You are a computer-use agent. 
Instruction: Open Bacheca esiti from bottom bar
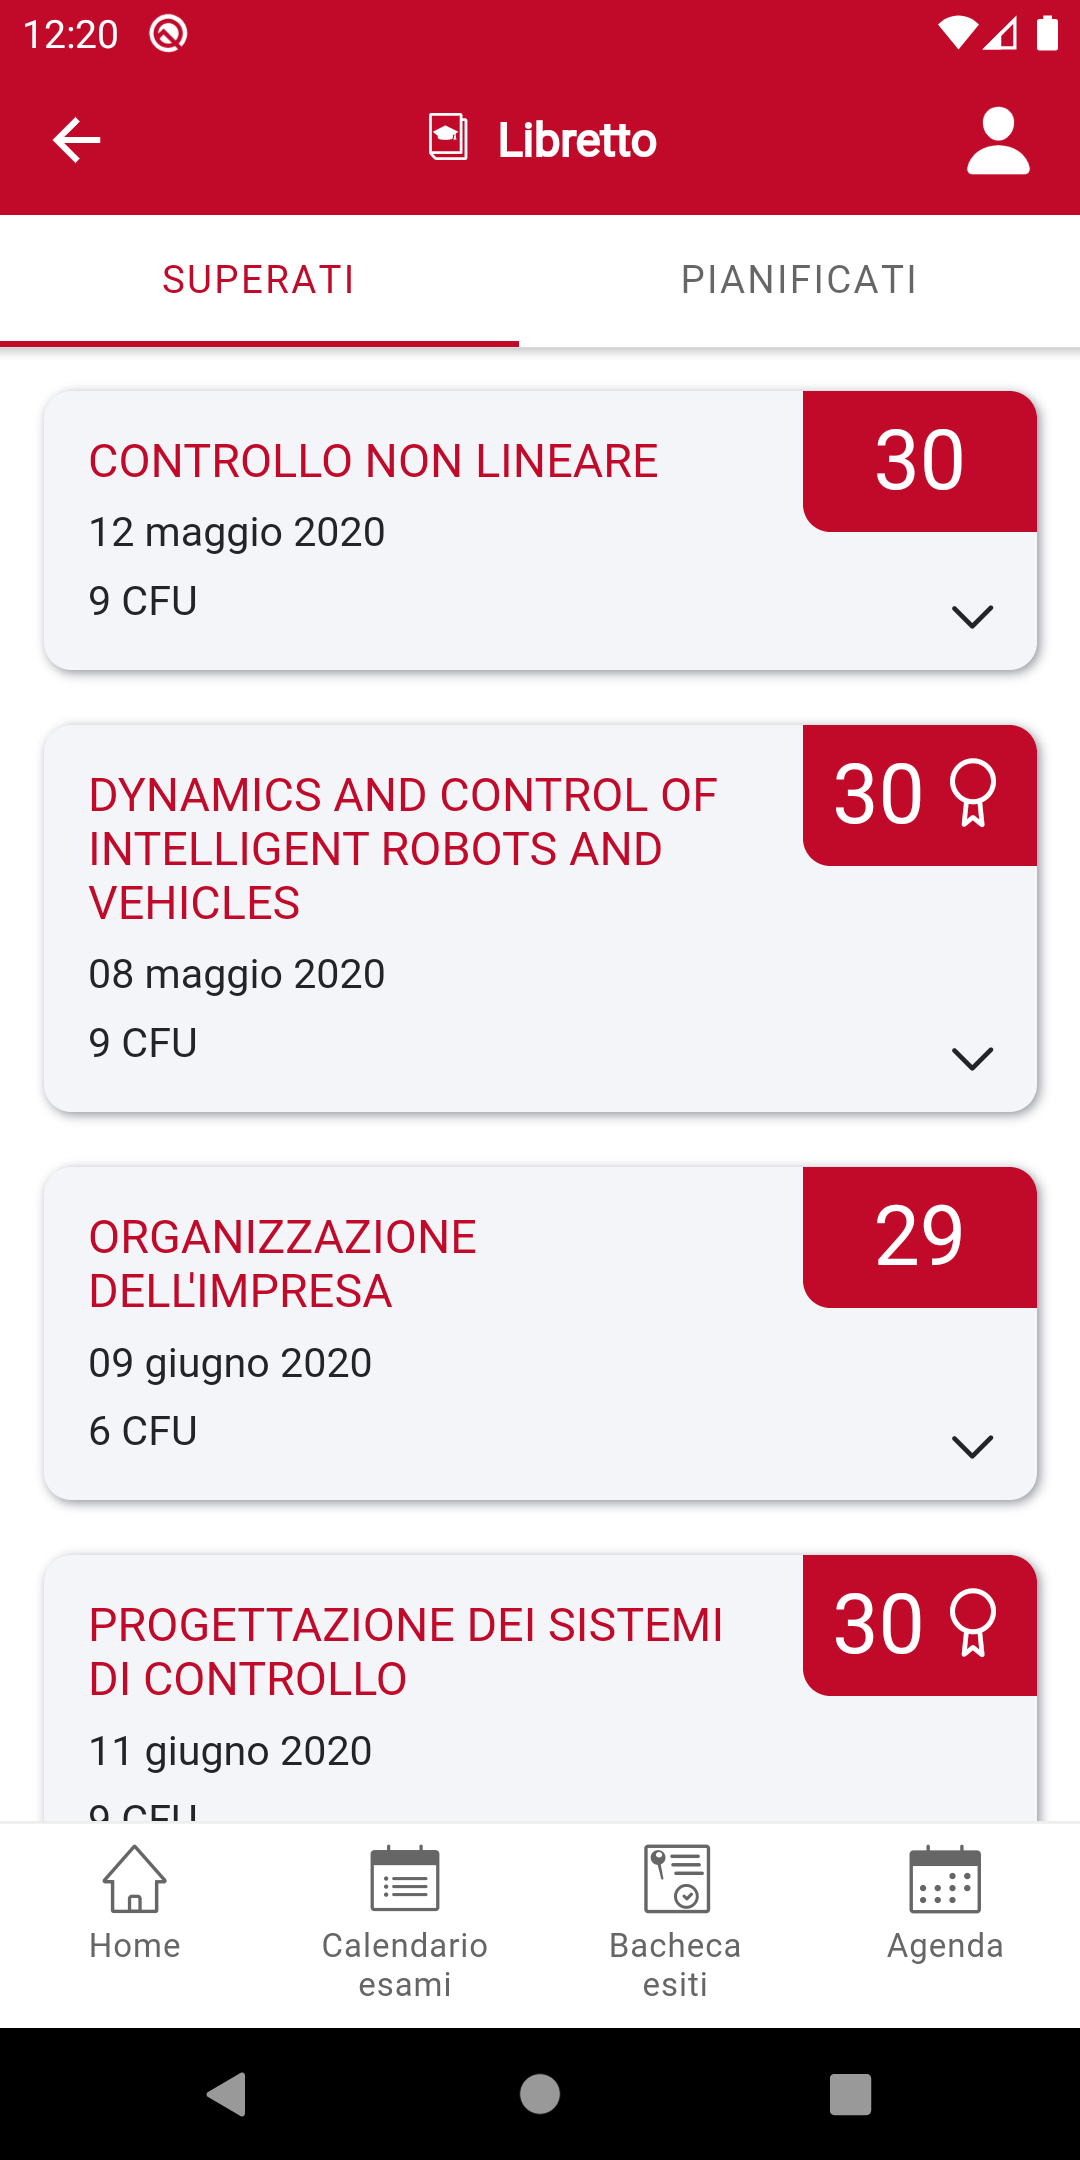point(675,1920)
